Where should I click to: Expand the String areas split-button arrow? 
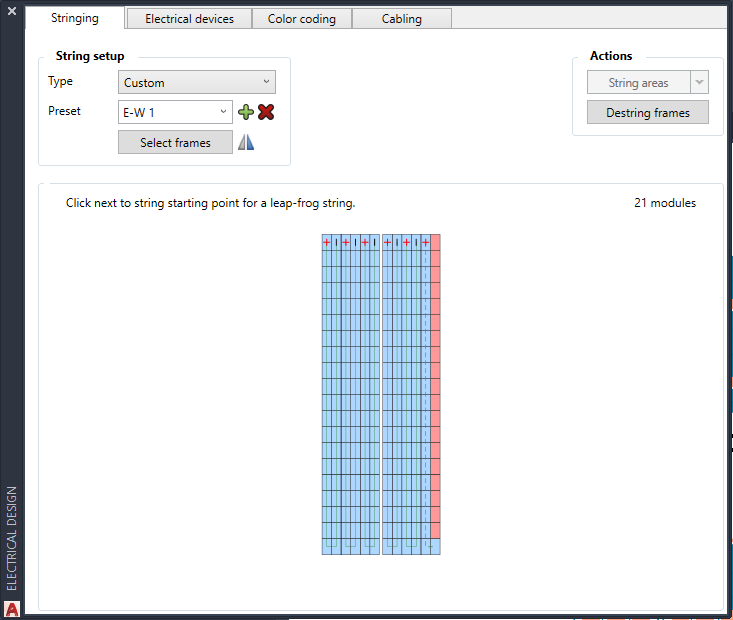click(x=699, y=83)
